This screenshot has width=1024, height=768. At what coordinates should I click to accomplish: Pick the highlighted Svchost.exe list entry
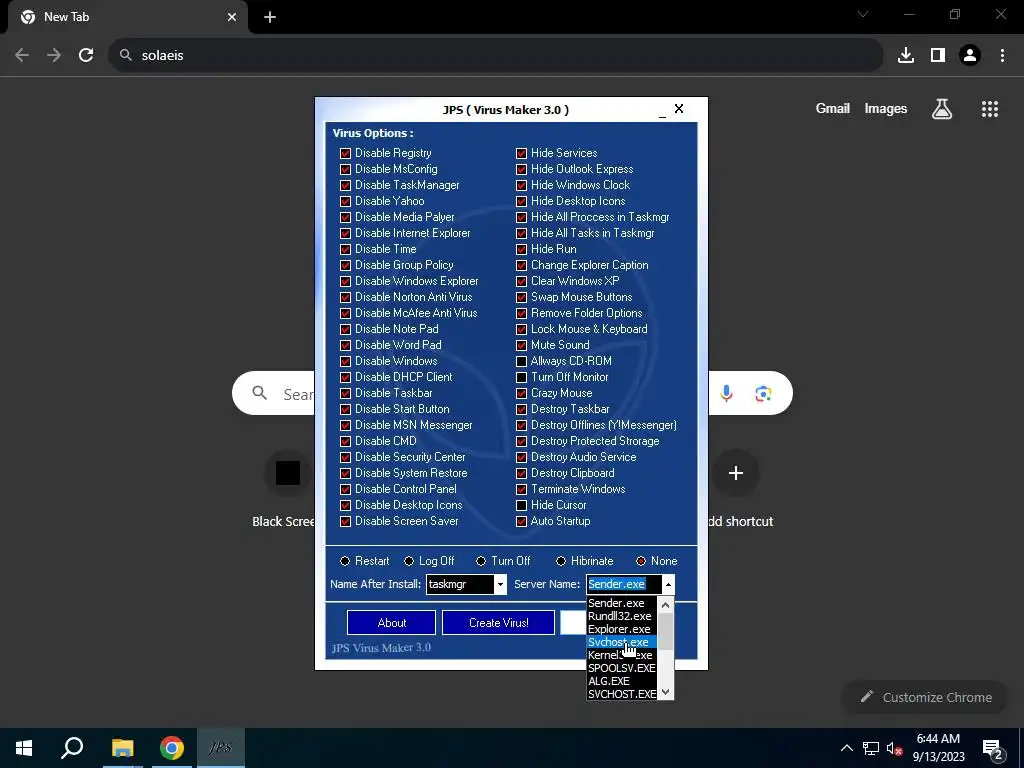click(x=621, y=642)
